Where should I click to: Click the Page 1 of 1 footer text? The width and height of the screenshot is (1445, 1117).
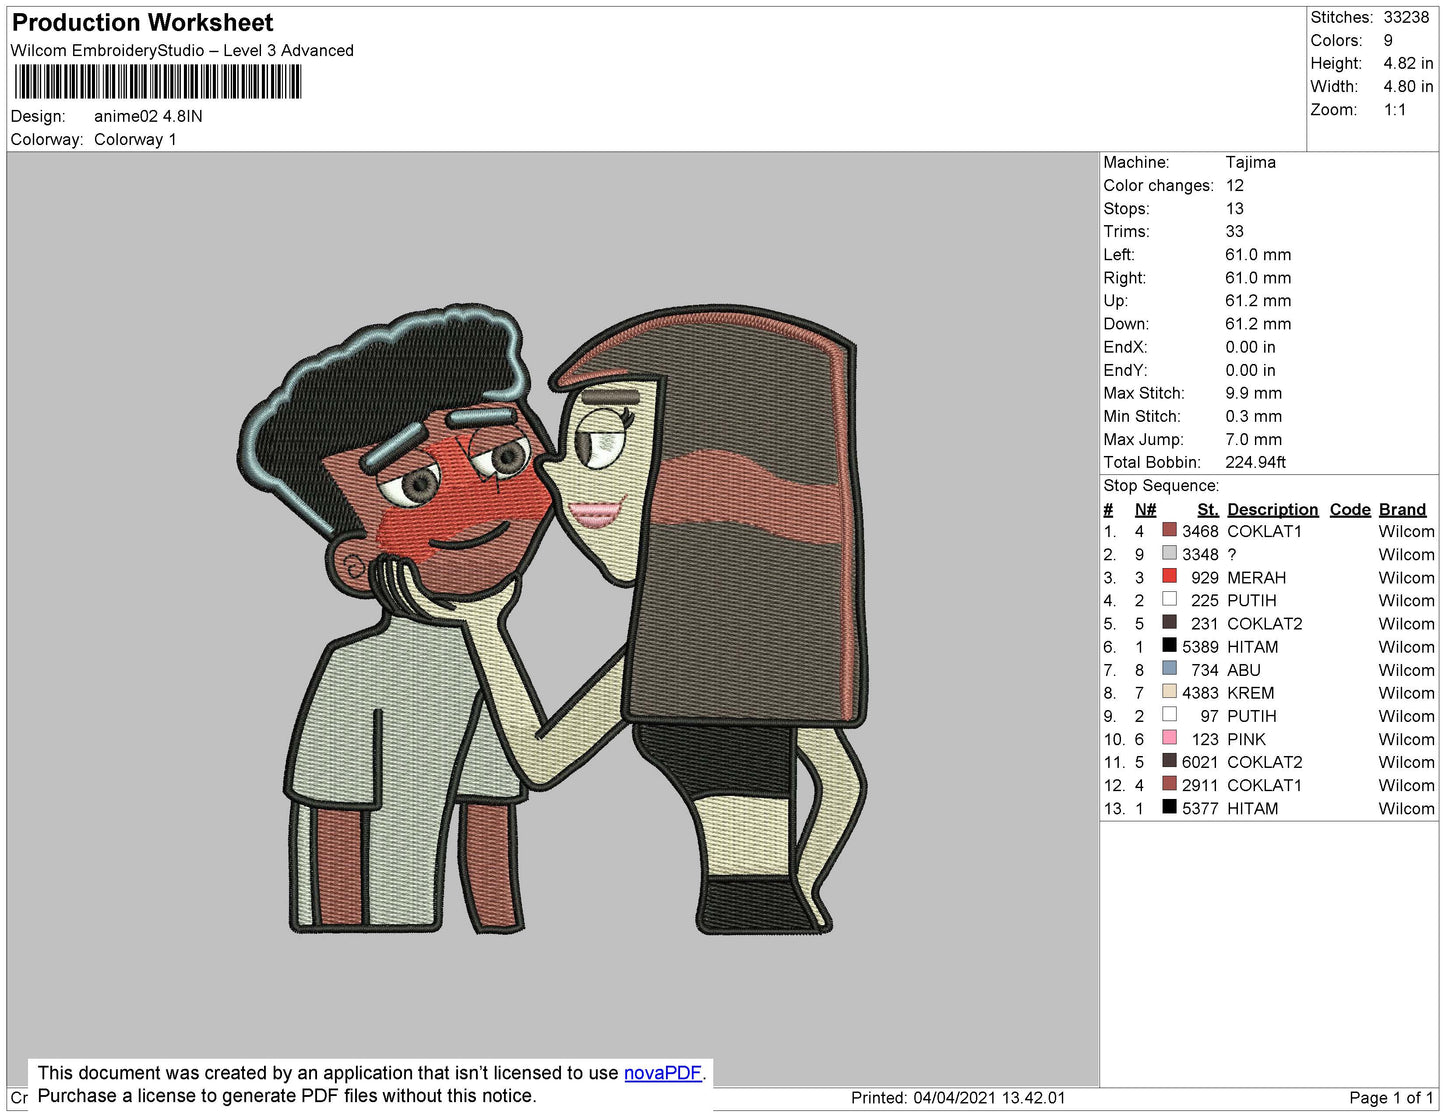click(1391, 1097)
